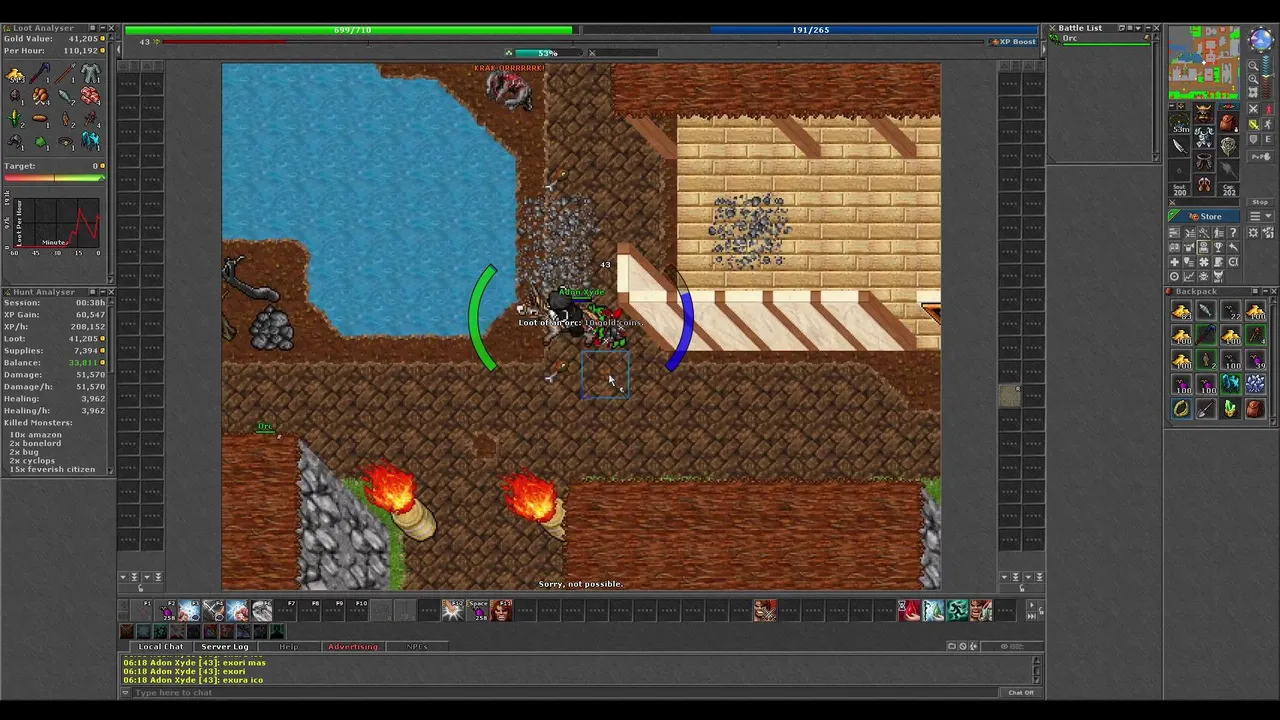
Task: Open the Store button
Action: (1205, 216)
